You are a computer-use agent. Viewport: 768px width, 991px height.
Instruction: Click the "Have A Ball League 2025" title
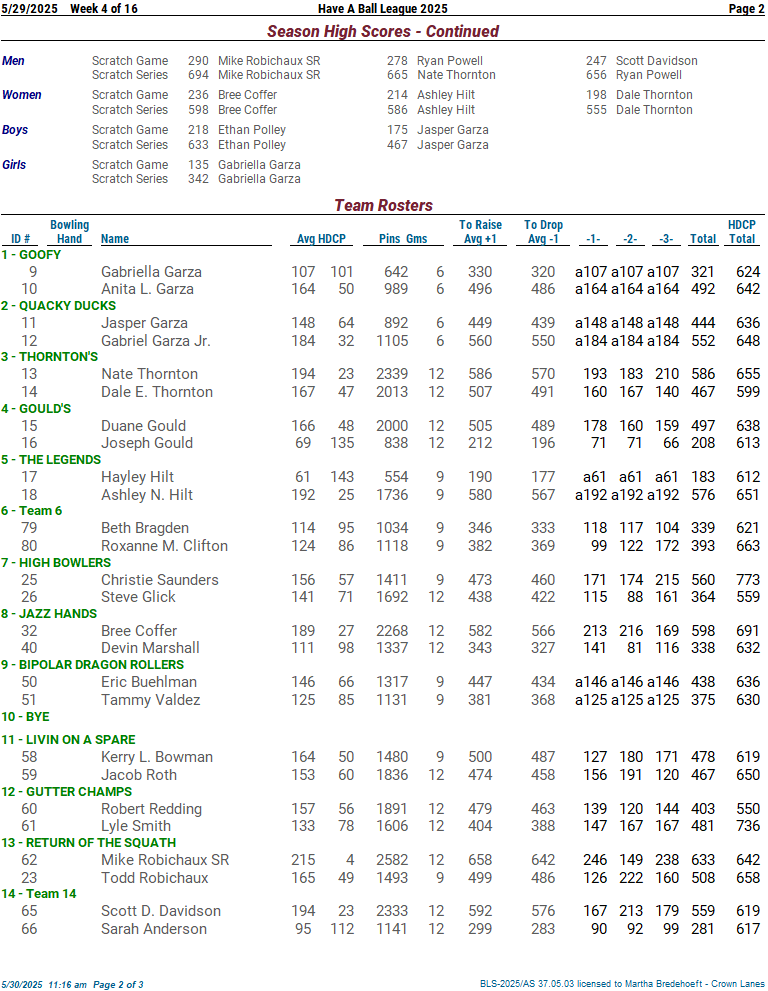click(383, 9)
